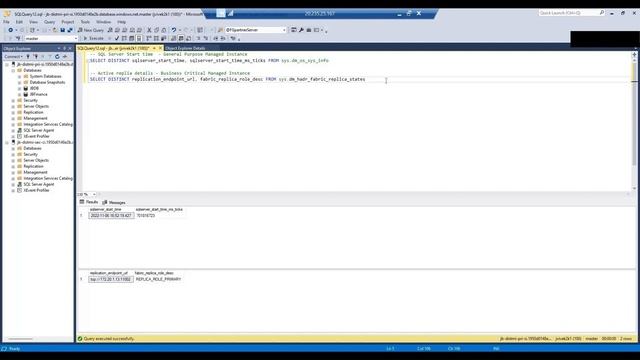Select the second server's XEvent Profiler node
Screen dimensions: 640x360
point(36,191)
